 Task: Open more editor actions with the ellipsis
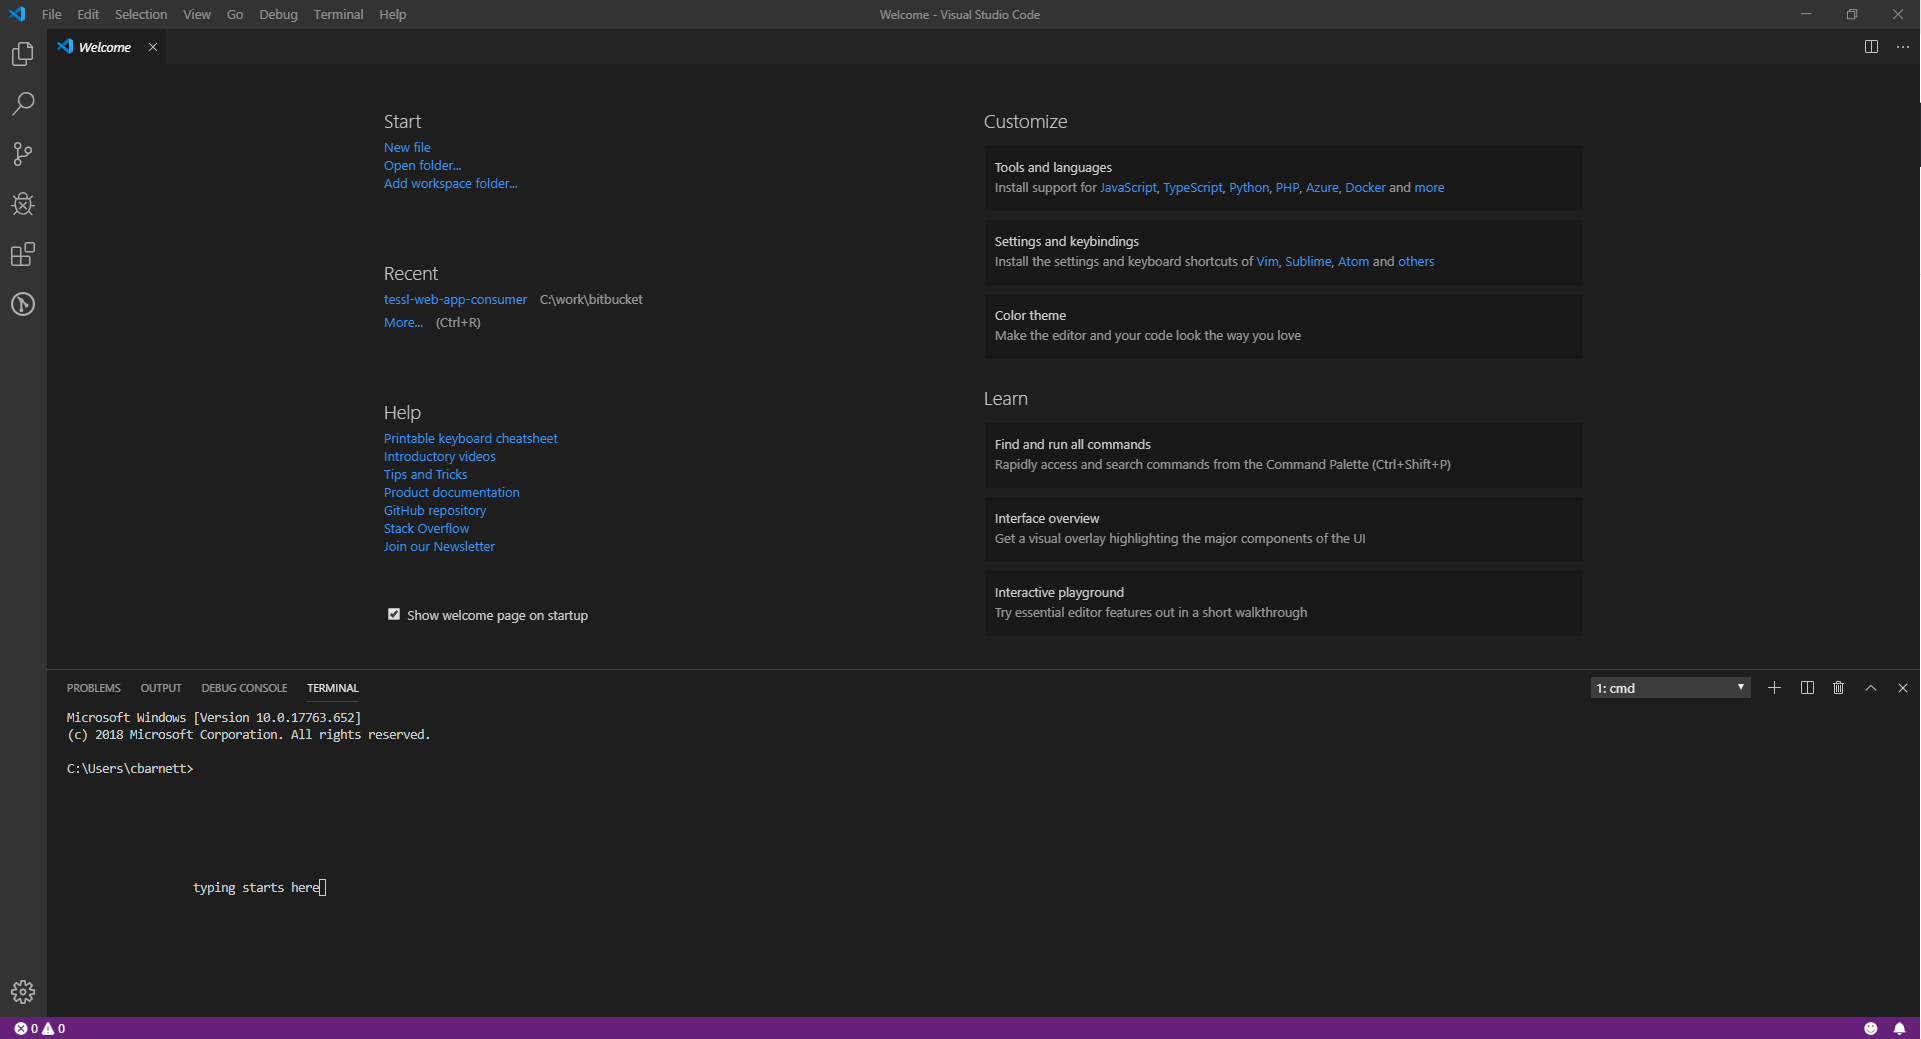pyautogui.click(x=1903, y=47)
